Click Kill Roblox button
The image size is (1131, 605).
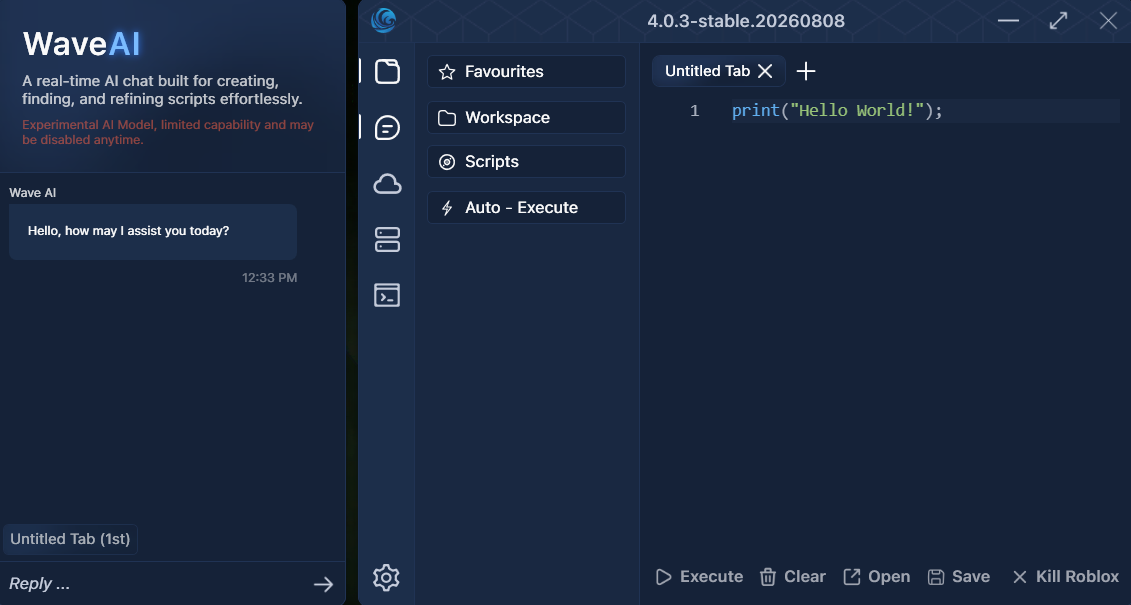[1065, 577]
